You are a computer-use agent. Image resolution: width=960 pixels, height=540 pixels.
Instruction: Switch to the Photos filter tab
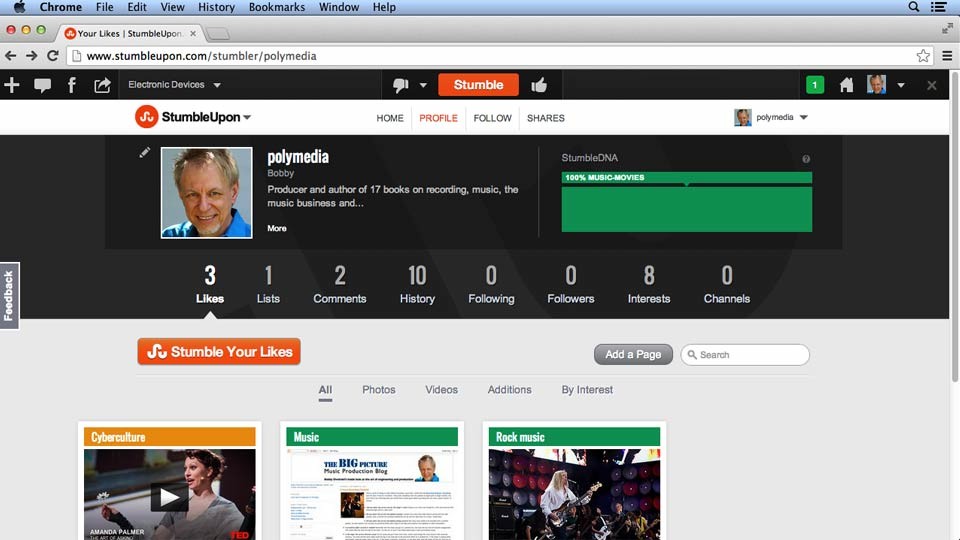pos(378,389)
